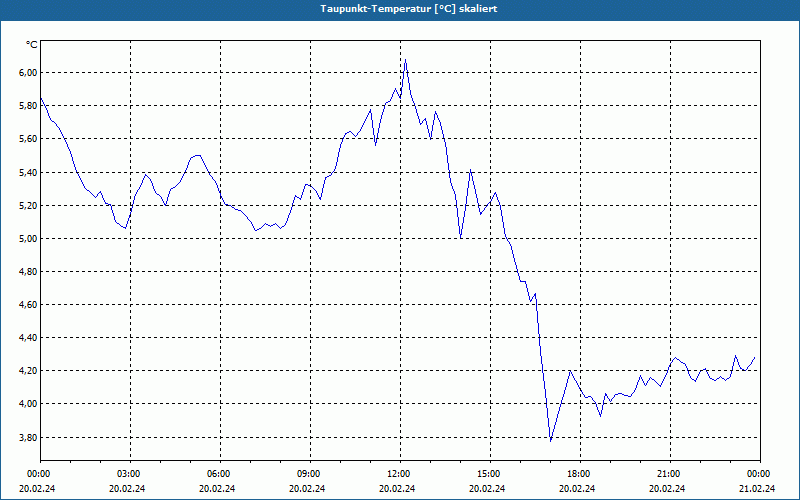Viewport: 800px width, 500px height.
Task: Click the '20.02.24' date under 12:00
Action: [x=397, y=488]
